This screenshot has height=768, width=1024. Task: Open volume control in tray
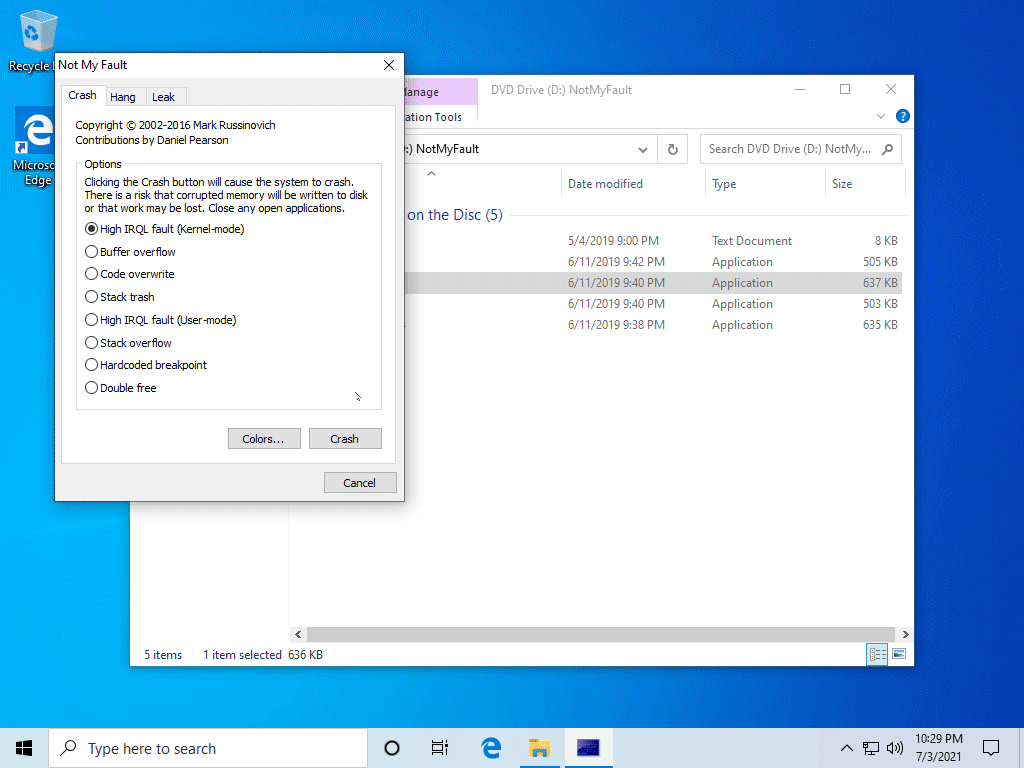(x=895, y=748)
